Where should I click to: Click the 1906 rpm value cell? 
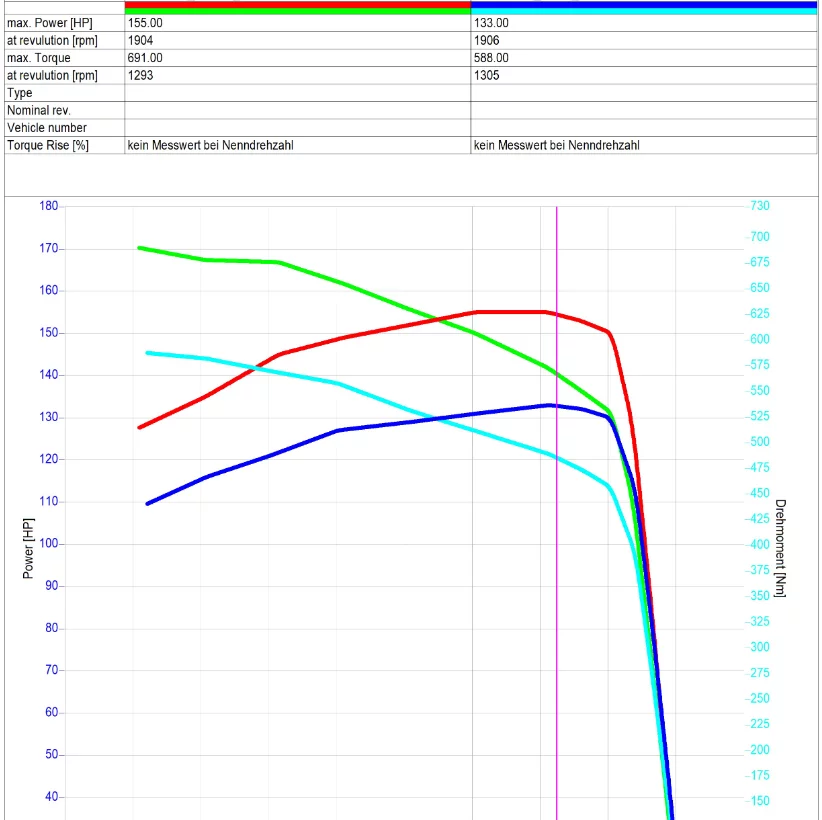pyautogui.click(x=643, y=41)
